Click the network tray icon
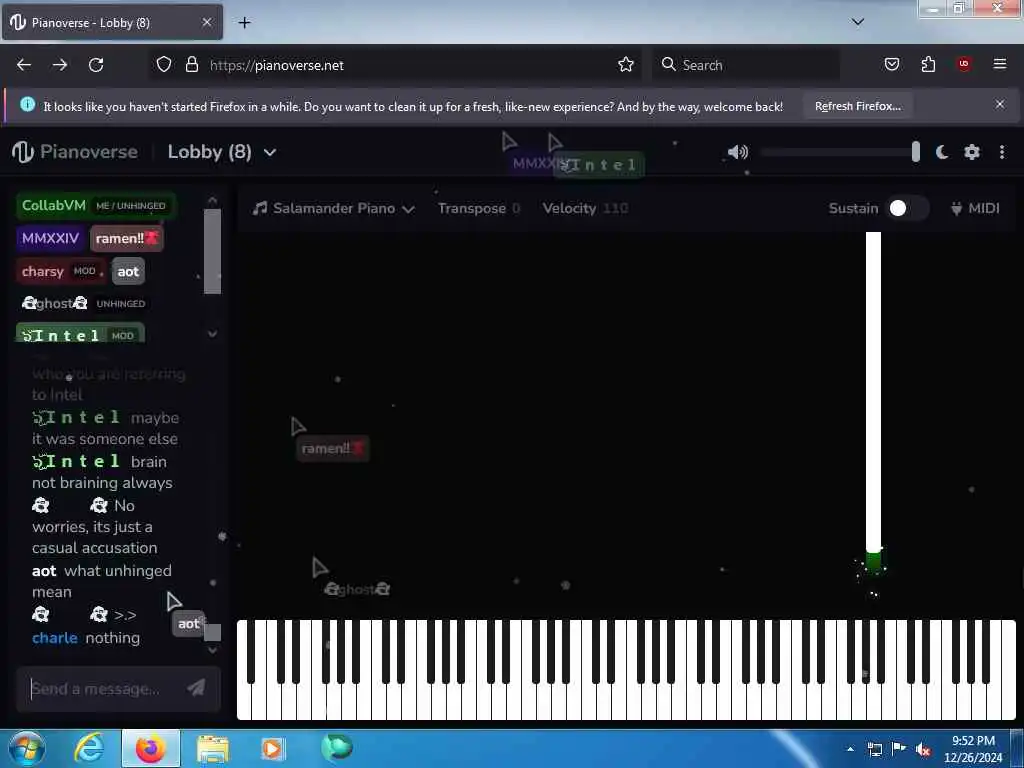 874,750
